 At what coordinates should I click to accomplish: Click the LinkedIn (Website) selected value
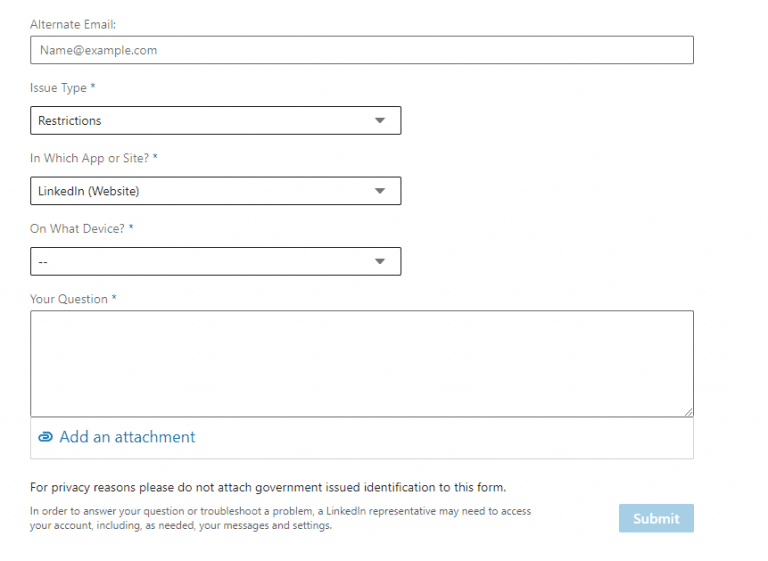[88, 191]
